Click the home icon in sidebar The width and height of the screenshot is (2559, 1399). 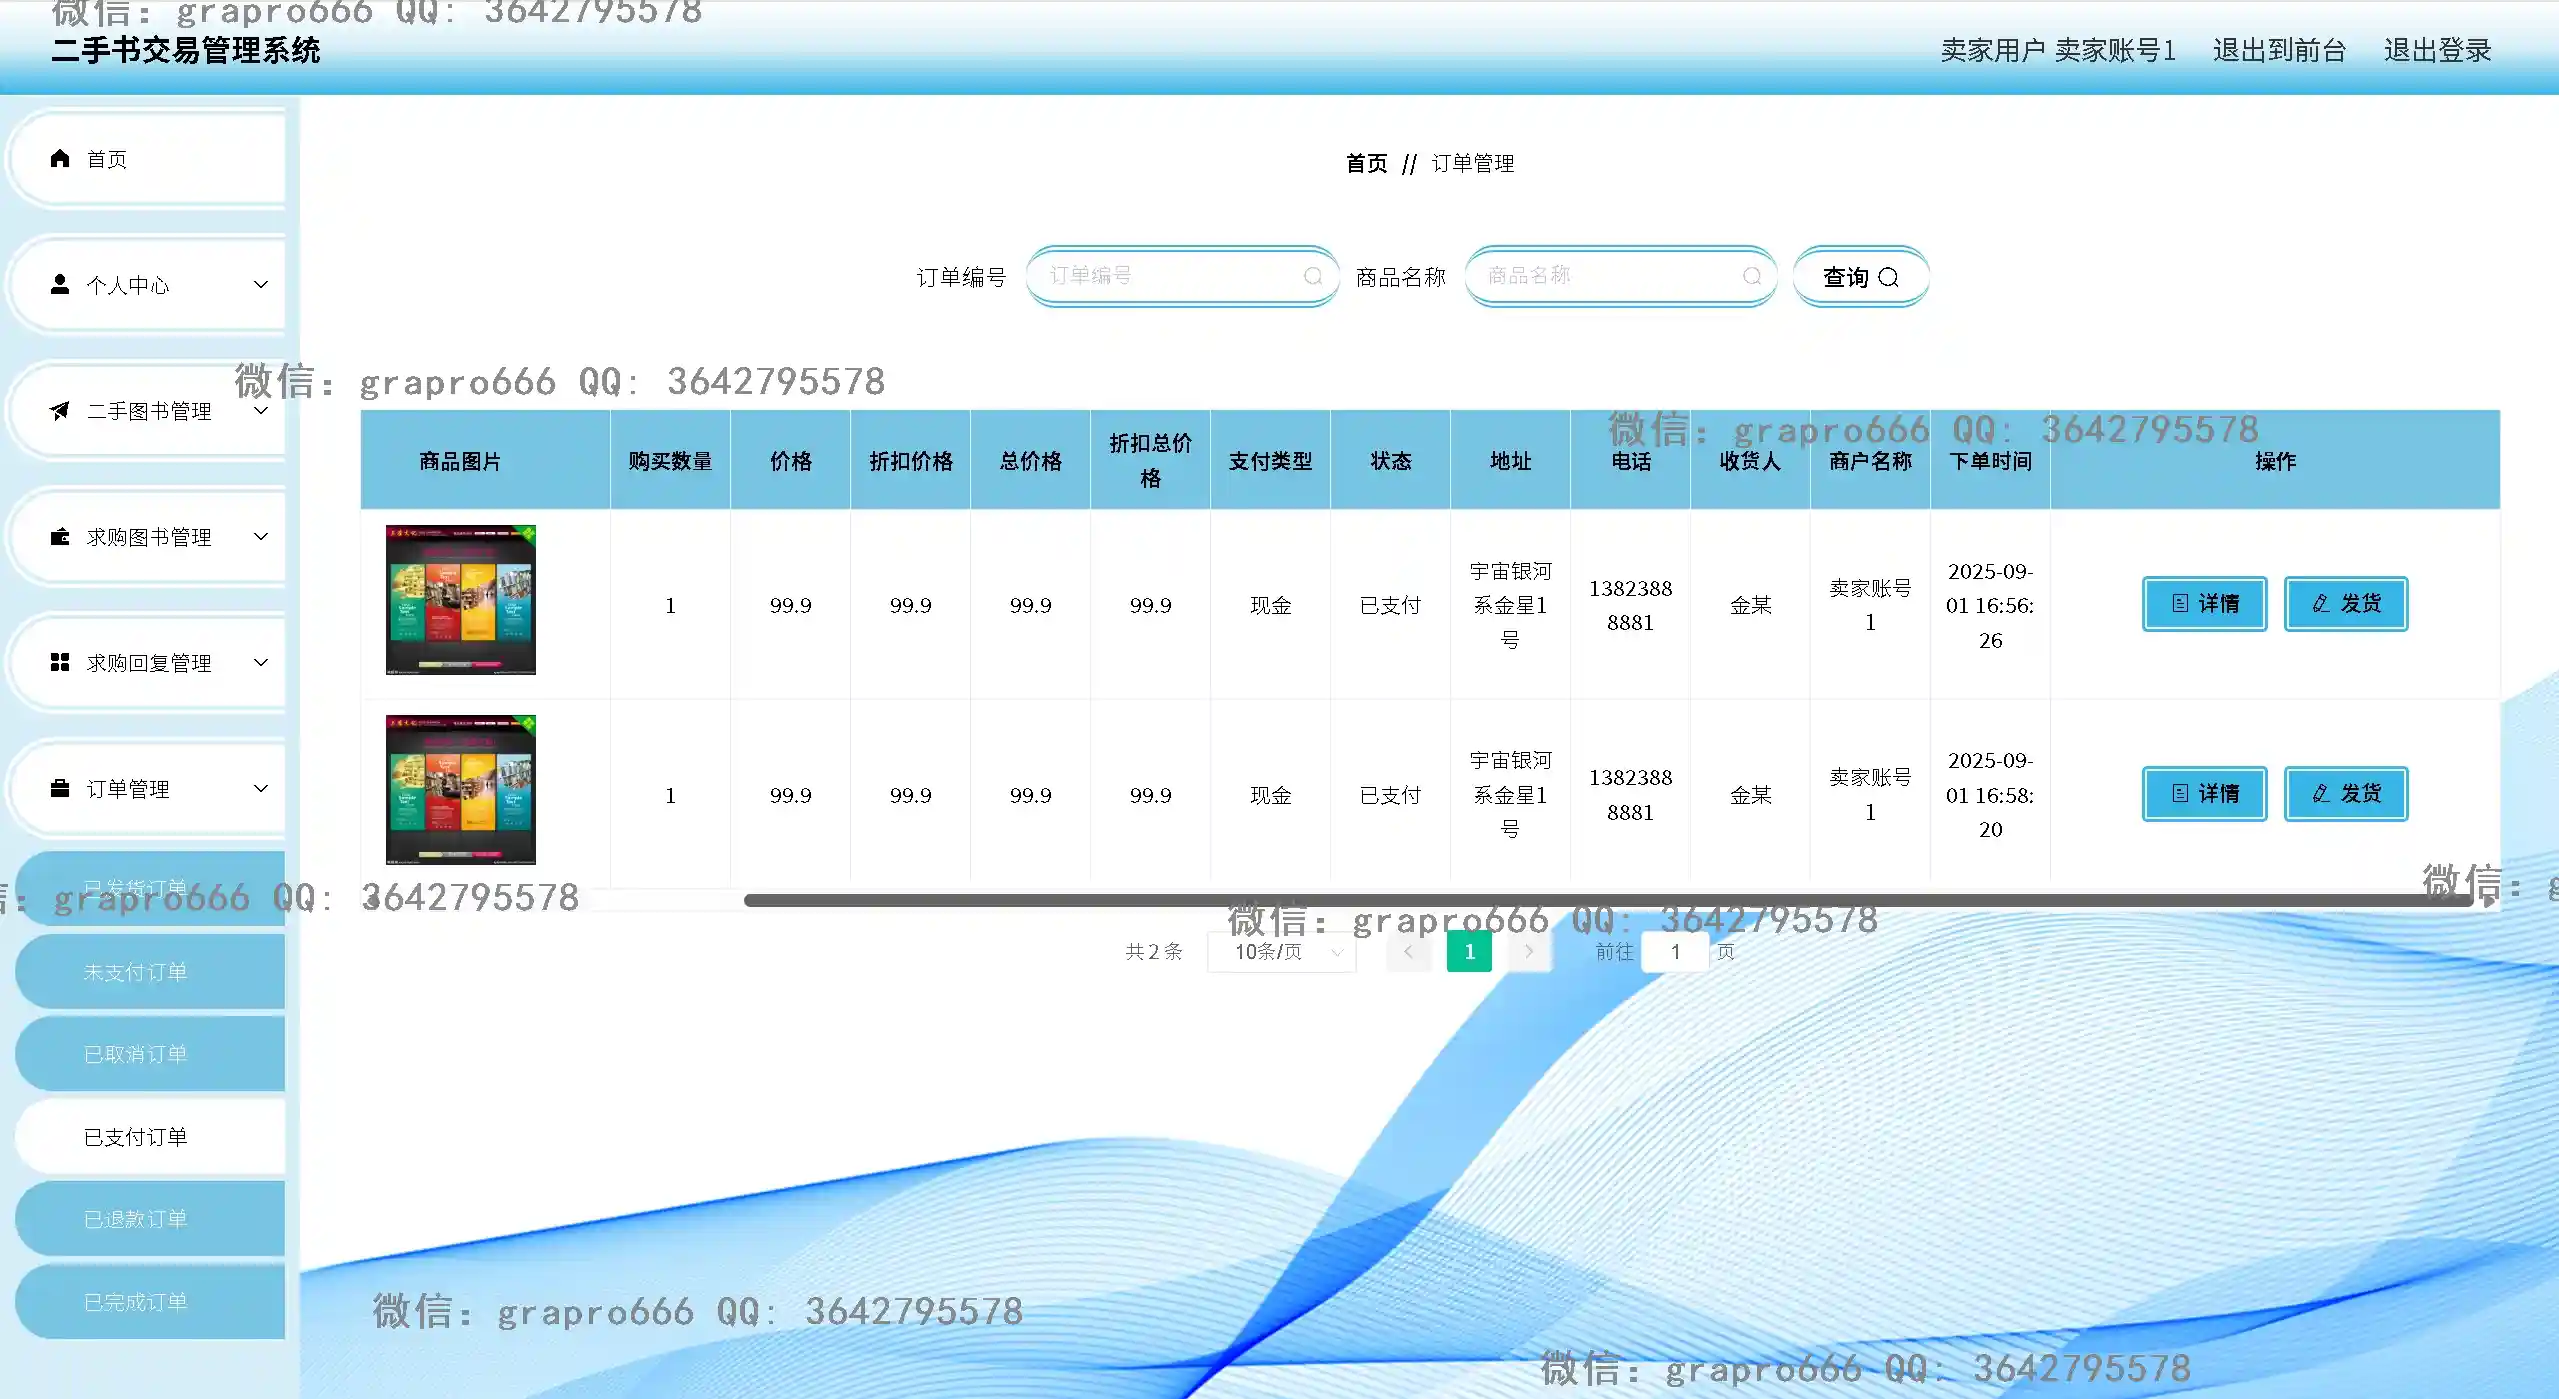tap(60, 159)
